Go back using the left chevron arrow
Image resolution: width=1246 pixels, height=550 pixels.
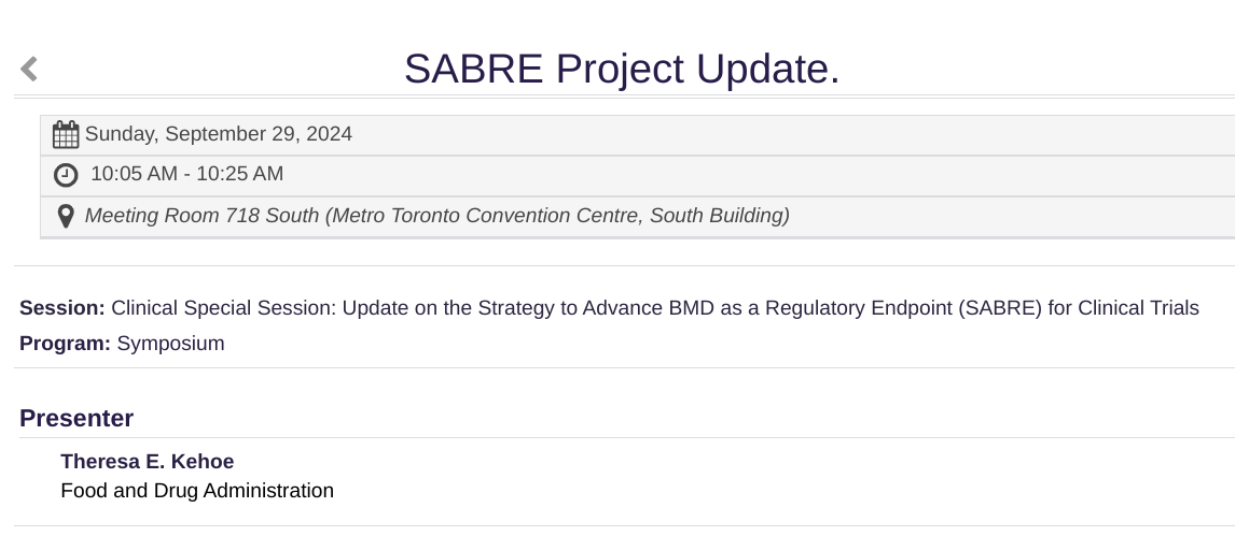pos(29,69)
